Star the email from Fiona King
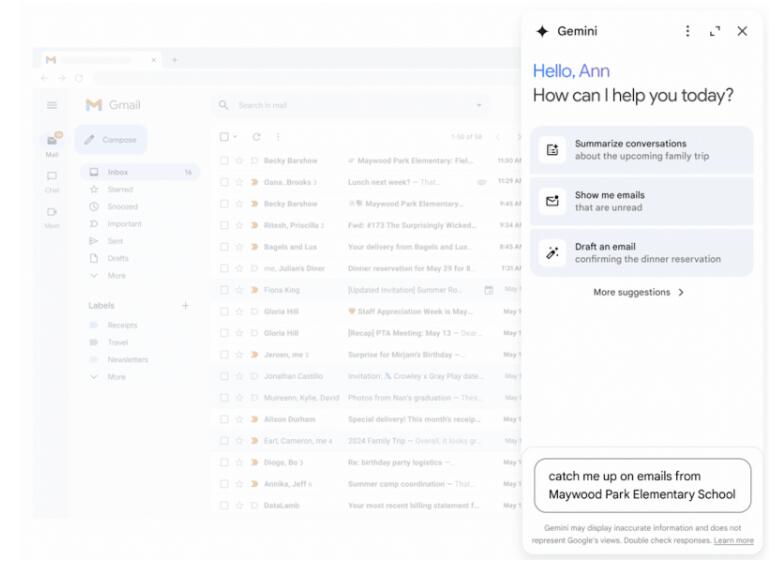The width and height of the screenshot is (782, 570). [x=239, y=290]
